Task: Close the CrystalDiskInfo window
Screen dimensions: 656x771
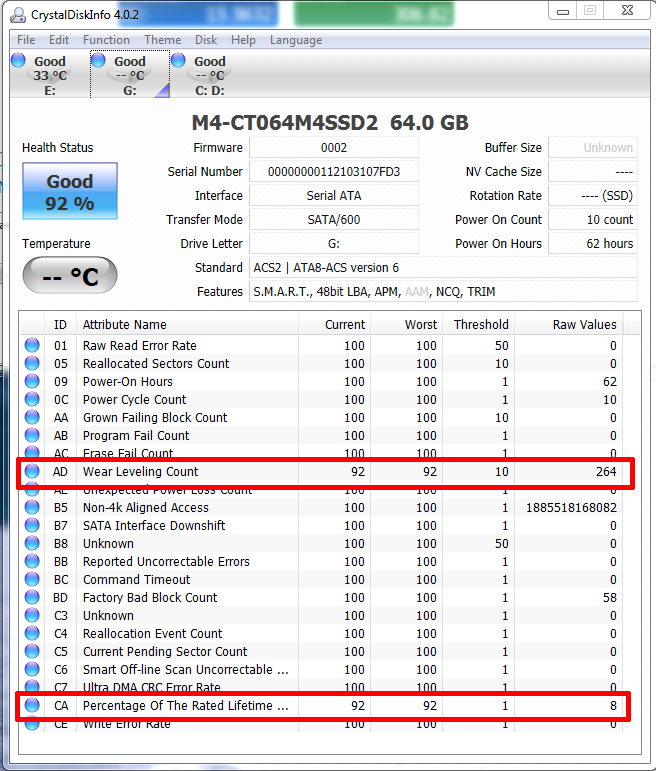Action: (x=627, y=10)
